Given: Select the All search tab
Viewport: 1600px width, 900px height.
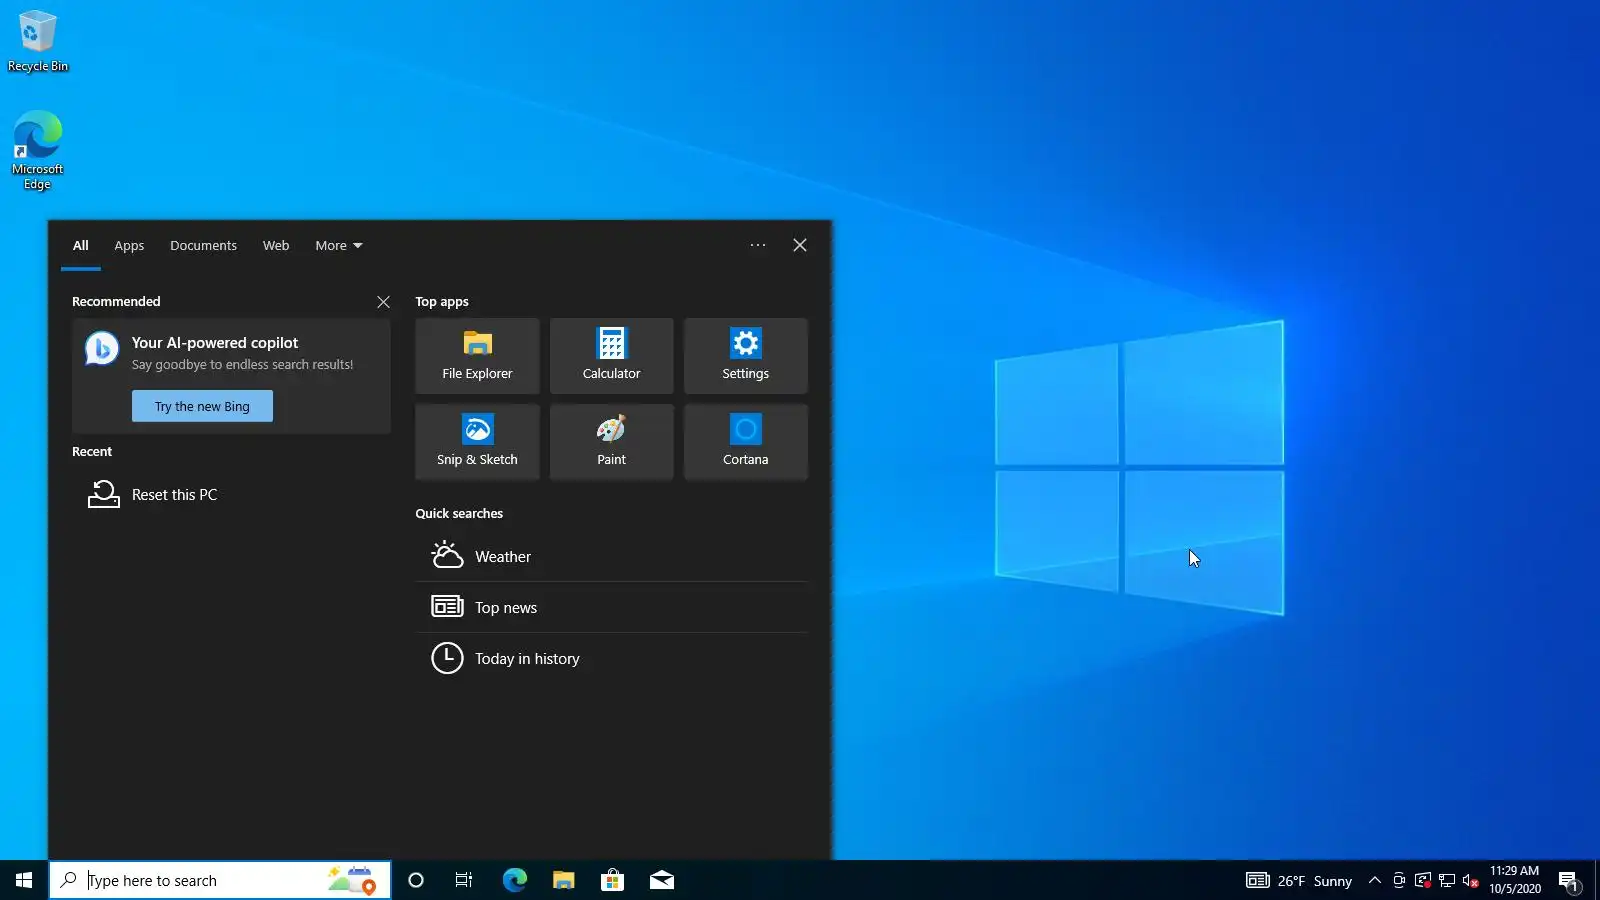Looking at the screenshot, I should pyautogui.click(x=81, y=245).
